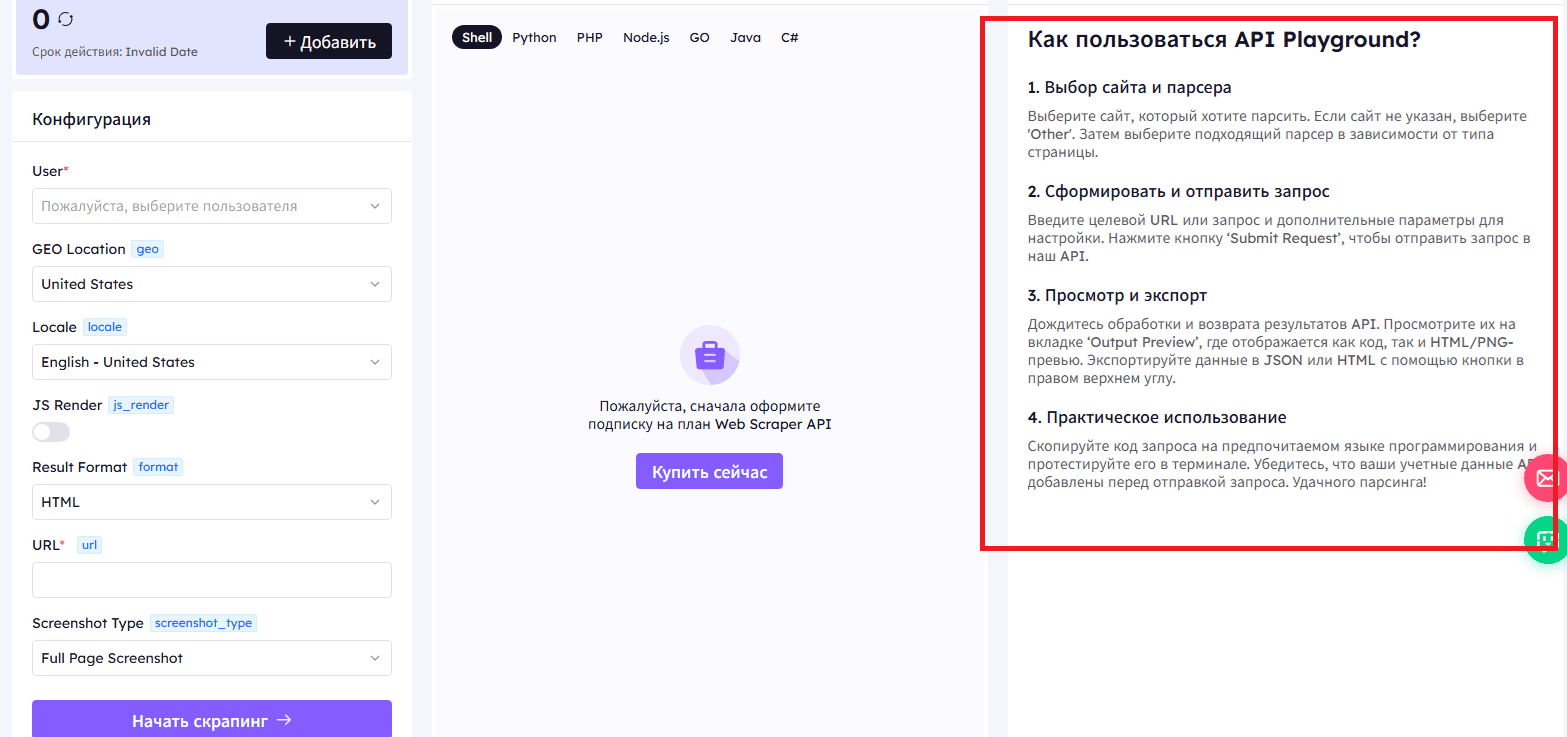Select the GO code tab
Image resolution: width=1567 pixels, height=737 pixels.
[699, 38]
